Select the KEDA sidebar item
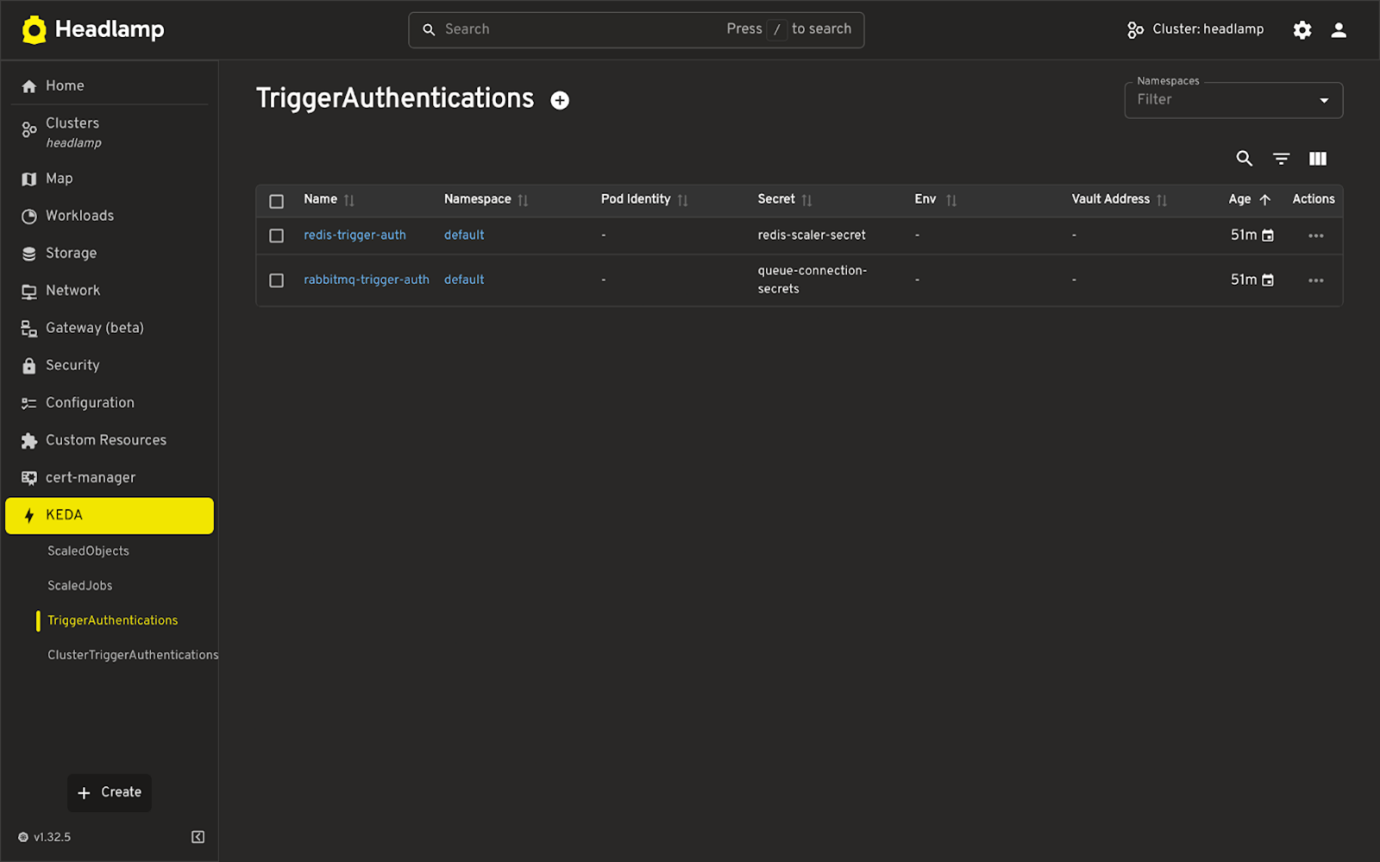The height and width of the screenshot is (862, 1380). 109,515
